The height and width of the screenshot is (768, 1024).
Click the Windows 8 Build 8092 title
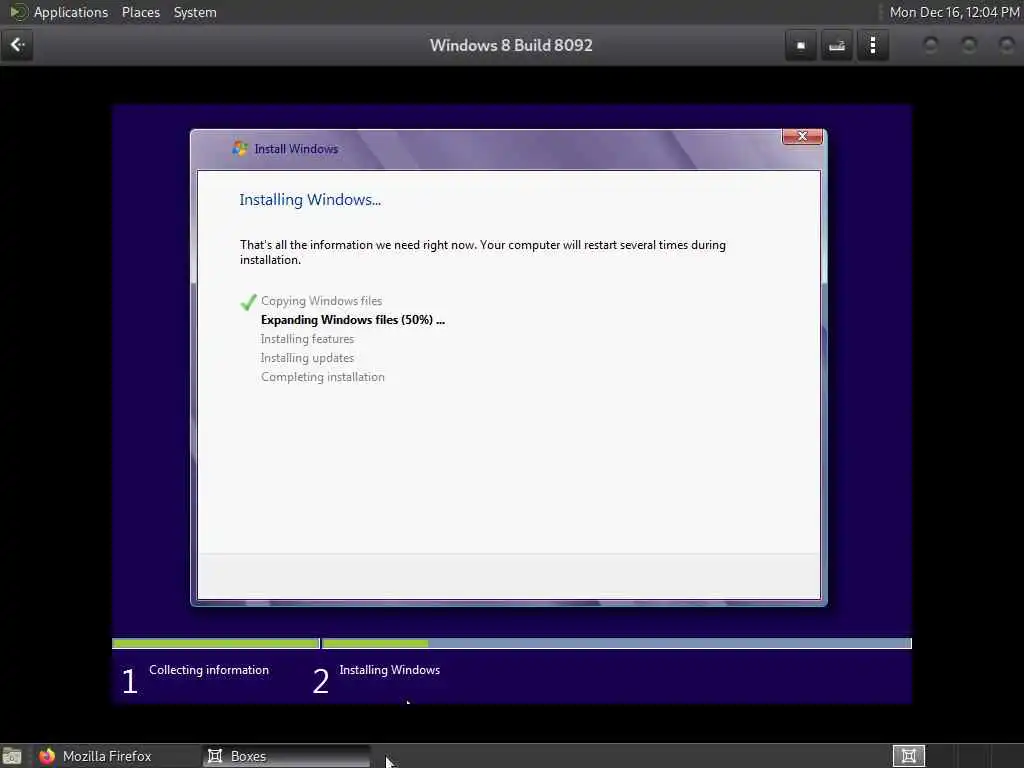[x=511, y=46]
